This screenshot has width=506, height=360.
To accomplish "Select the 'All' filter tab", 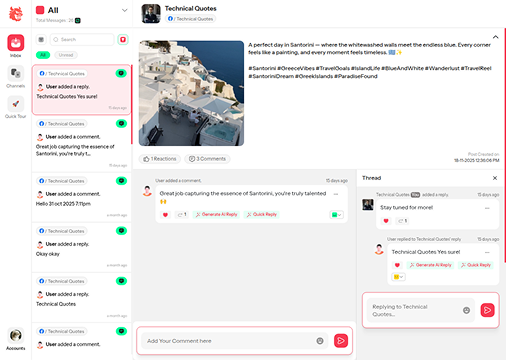I will coord(43,55).
